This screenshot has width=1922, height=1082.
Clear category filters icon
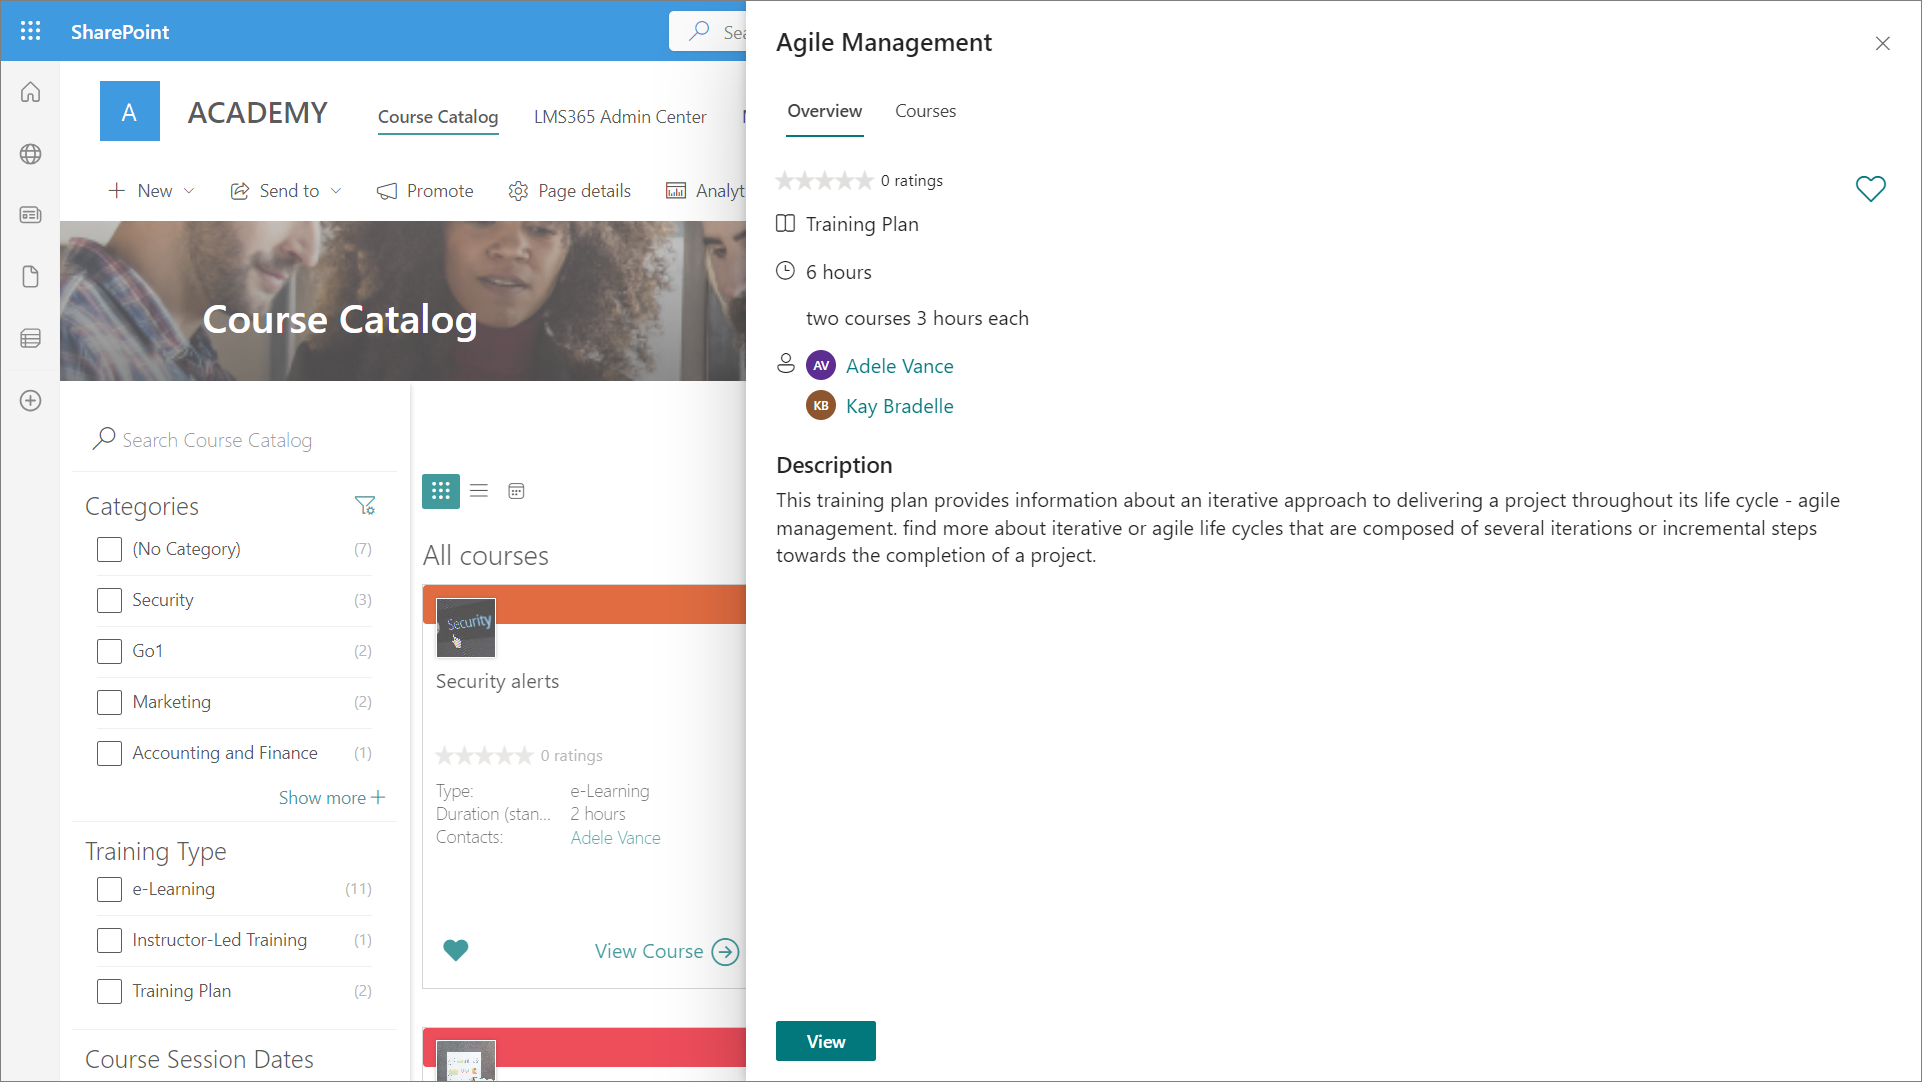tap(365, 506)
